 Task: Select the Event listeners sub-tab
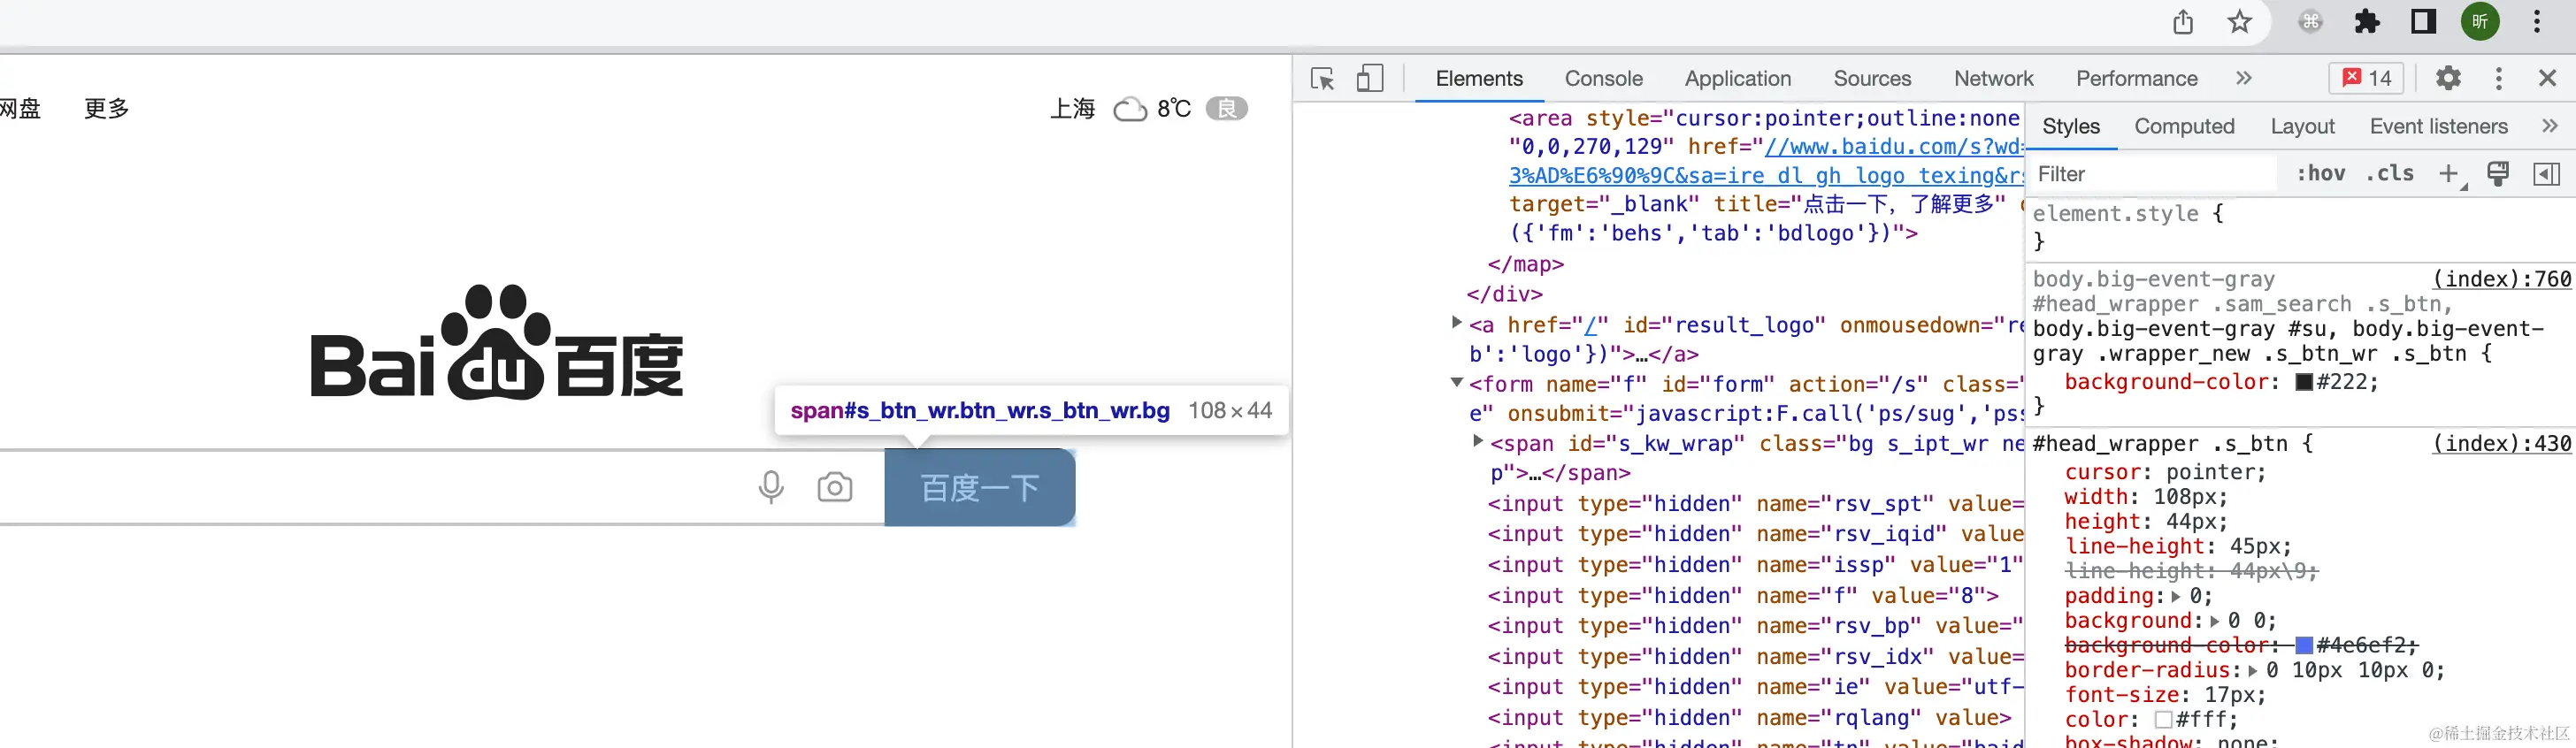point(2438,126)
